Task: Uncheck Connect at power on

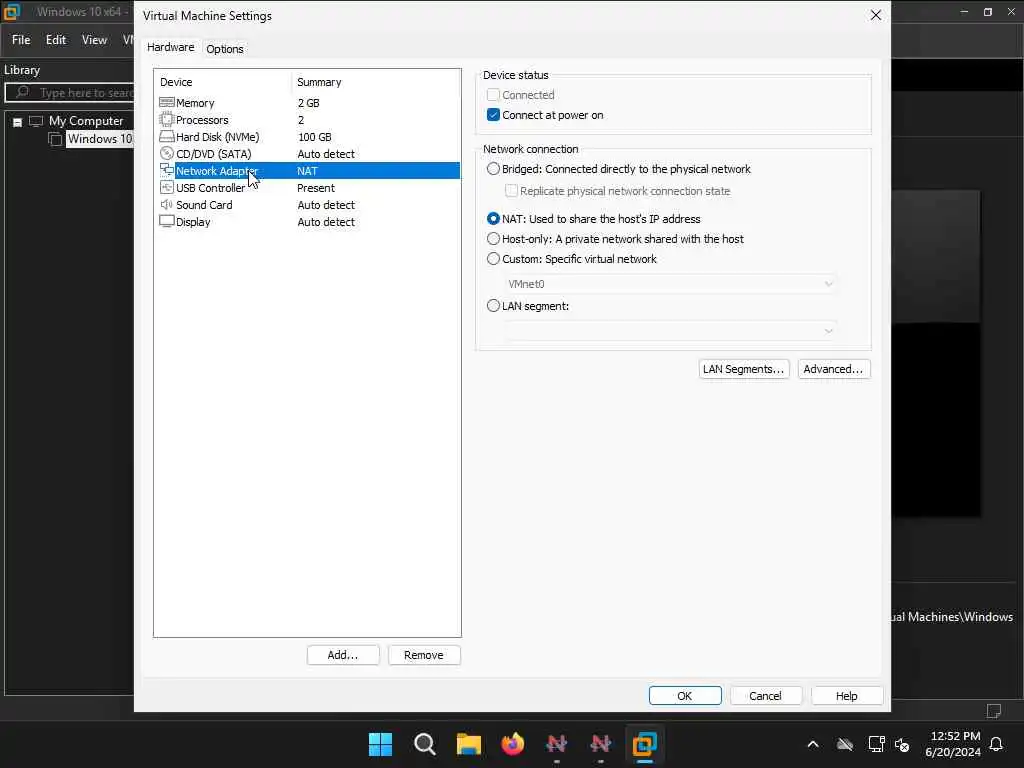Action: pos(493,115)
